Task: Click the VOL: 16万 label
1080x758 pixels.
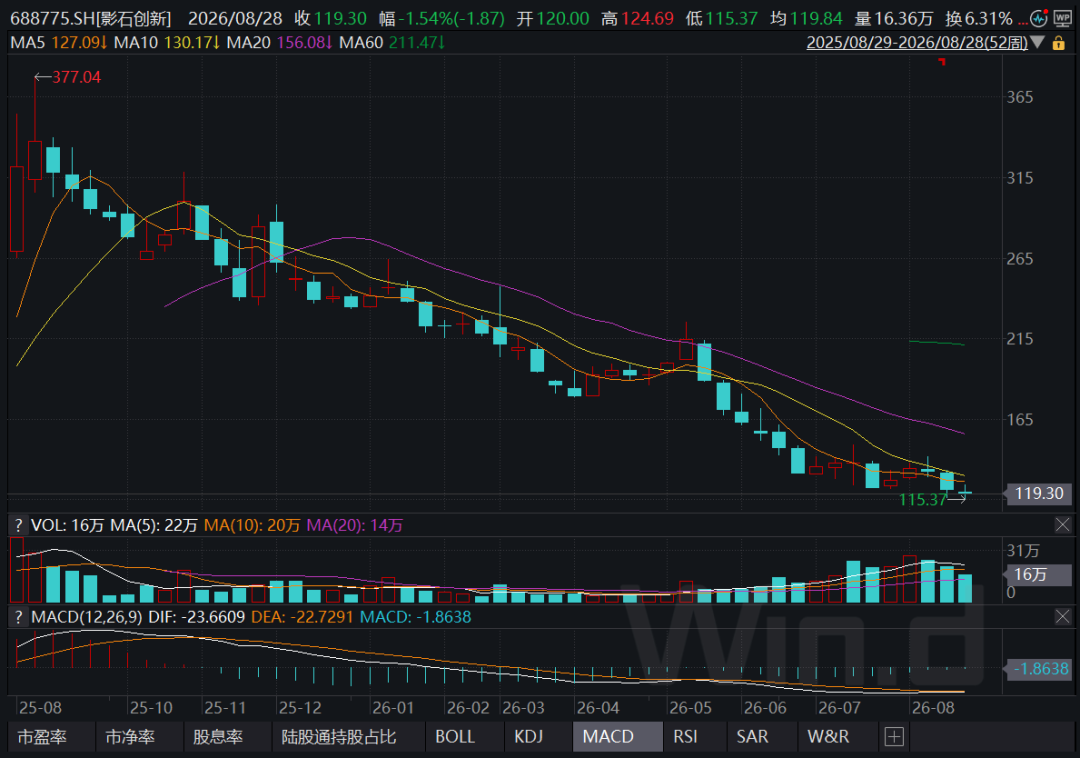Action: [68, 525]
